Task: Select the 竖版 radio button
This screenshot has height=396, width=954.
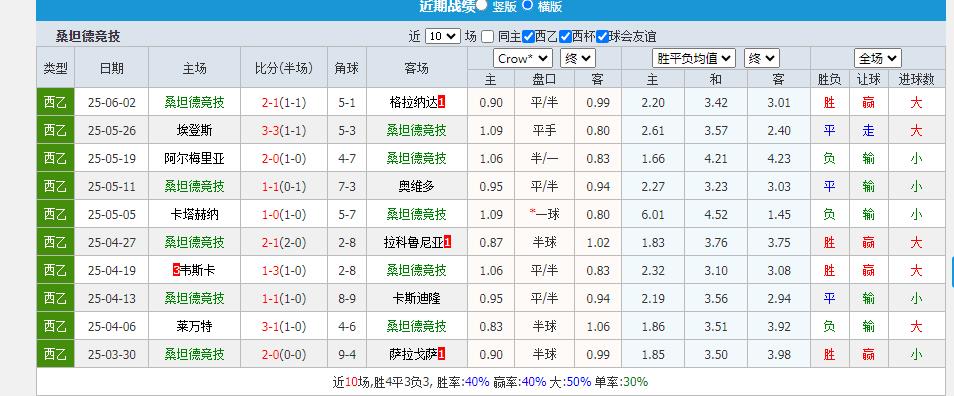Action: point(482,5)
